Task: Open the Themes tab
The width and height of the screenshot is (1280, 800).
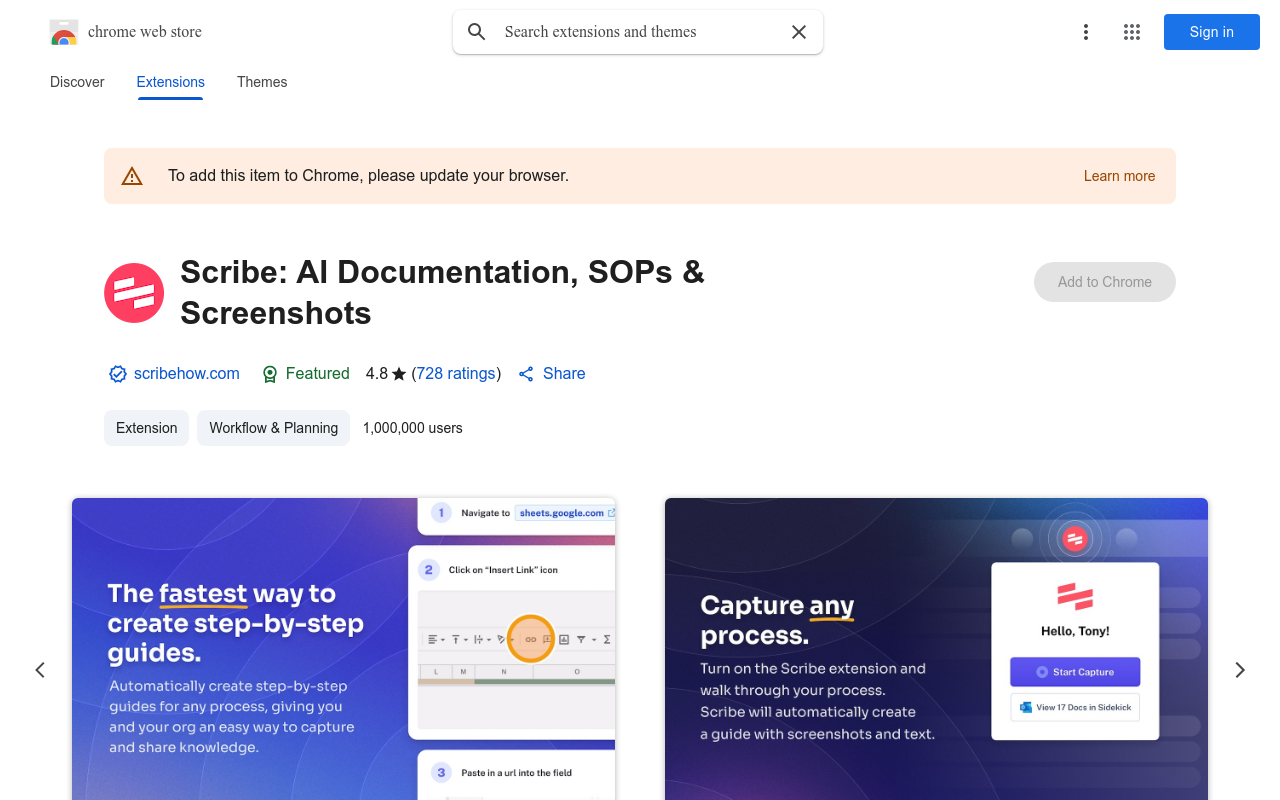Action: coord(262,82)
